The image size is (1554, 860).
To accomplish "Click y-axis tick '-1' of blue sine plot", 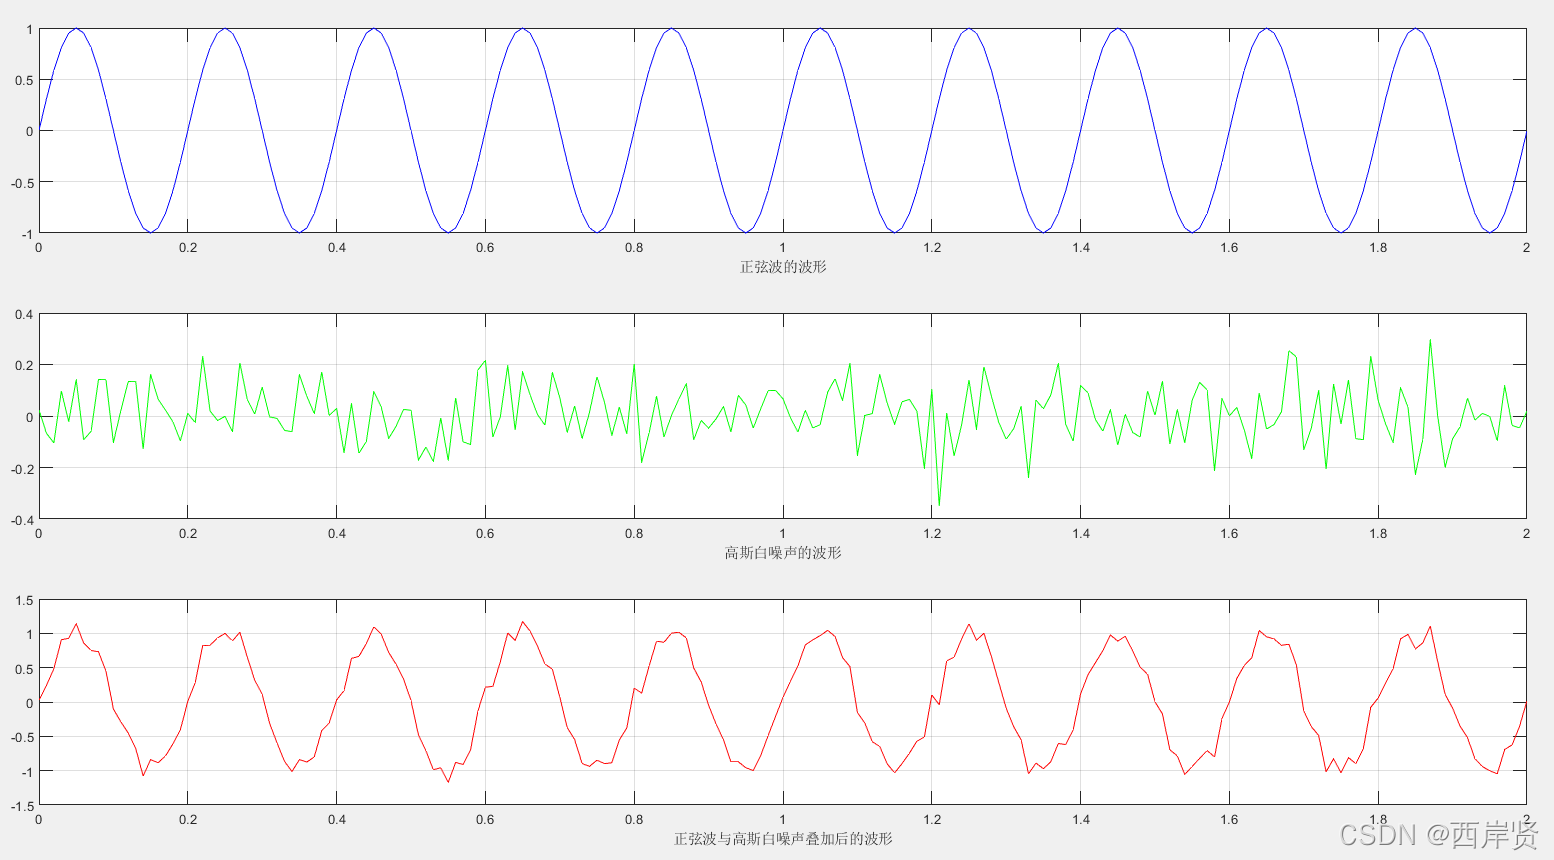I will click(28, 233).
